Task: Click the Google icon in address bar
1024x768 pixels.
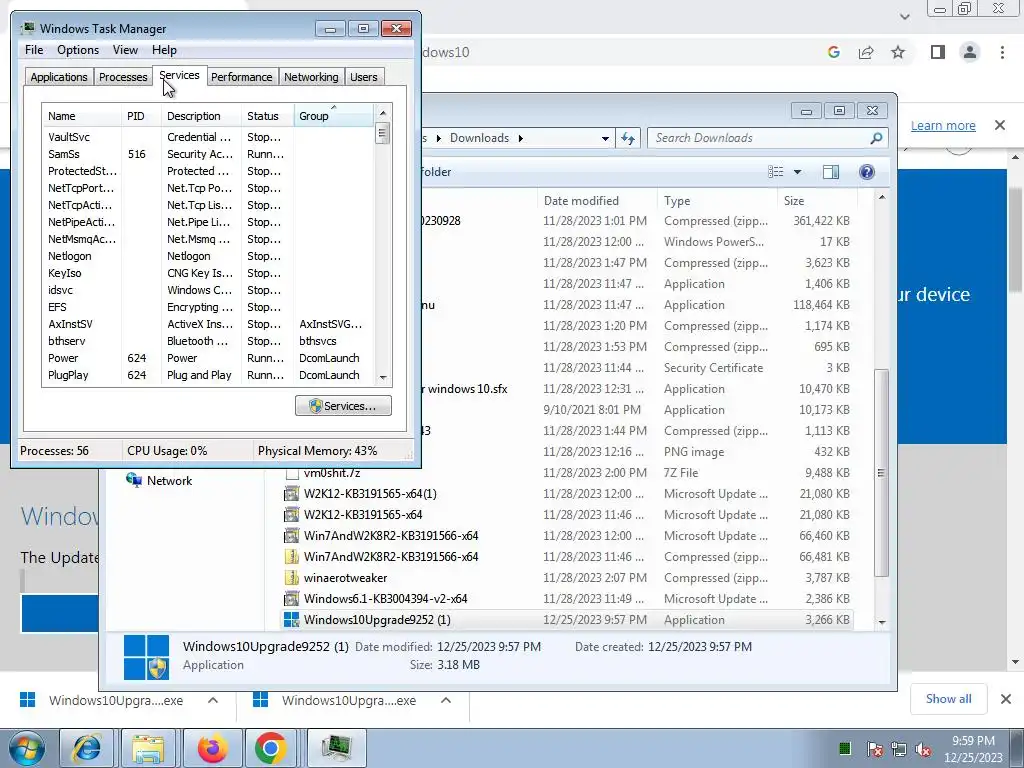Action: click(x=833, y=52)
